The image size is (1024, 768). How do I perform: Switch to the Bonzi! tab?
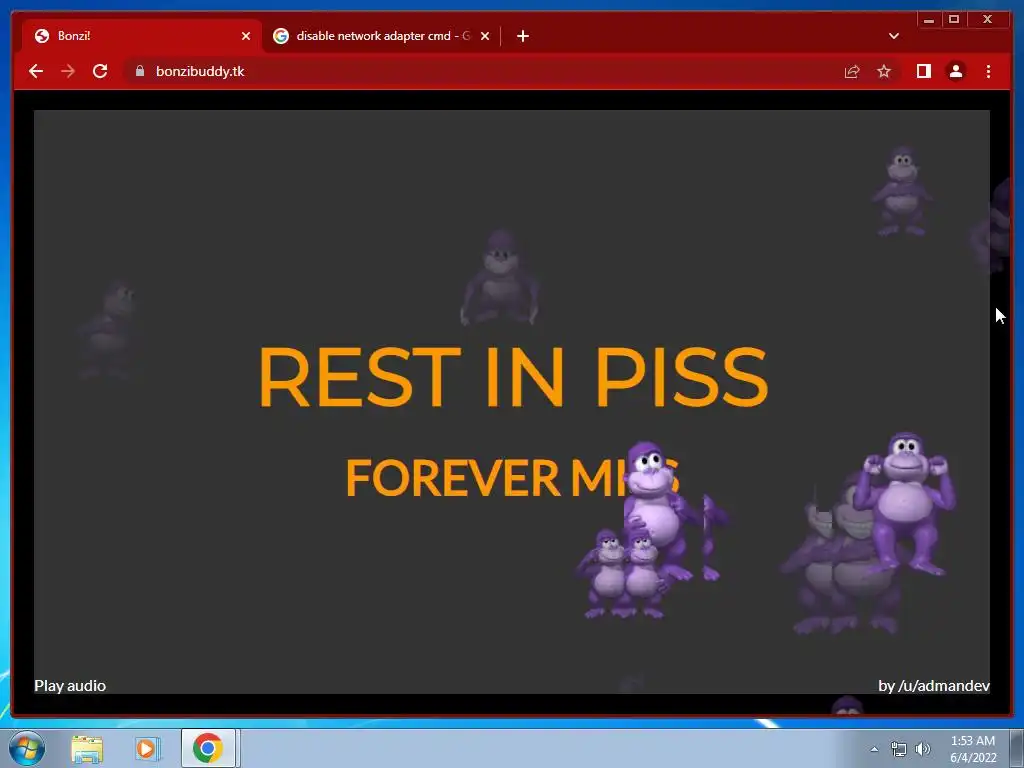pos(141,36)
